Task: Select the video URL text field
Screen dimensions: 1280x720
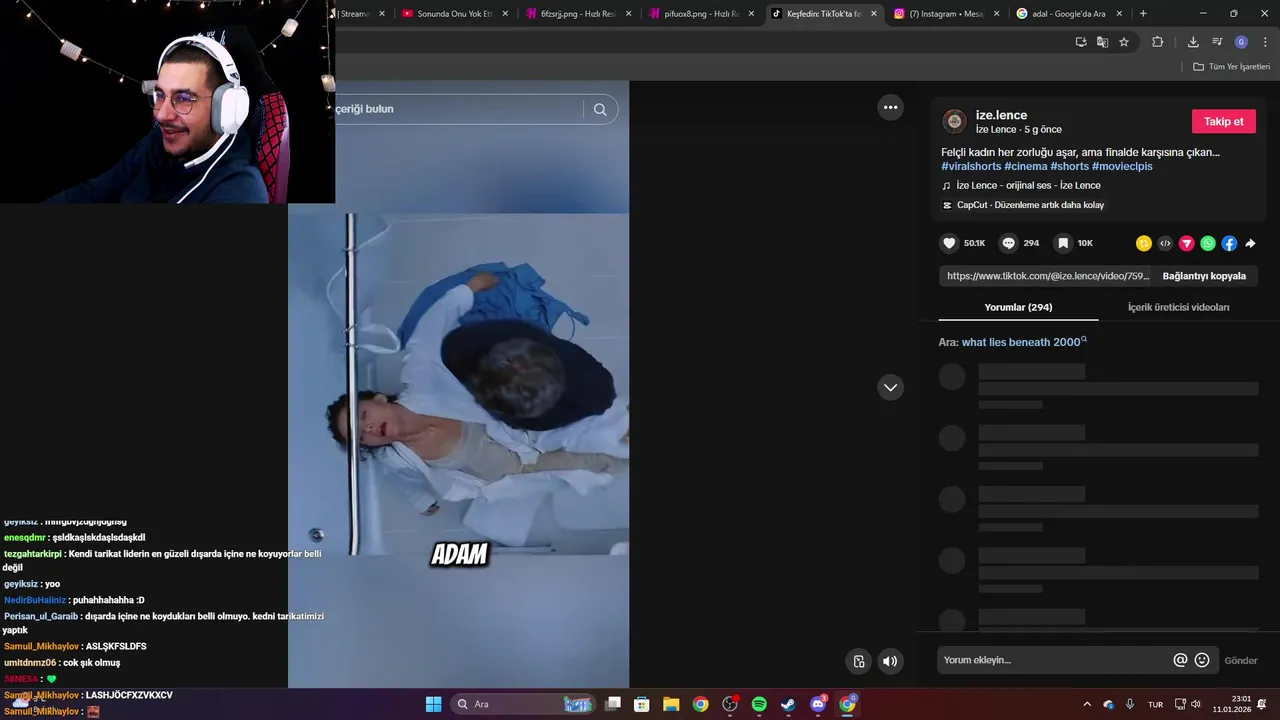Action: 1047,276
